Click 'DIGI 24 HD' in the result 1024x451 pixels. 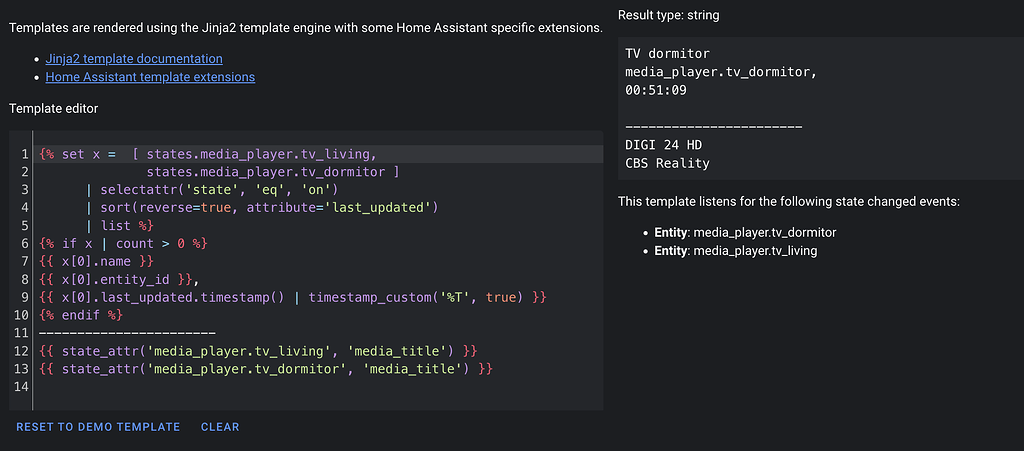[664, 144]
